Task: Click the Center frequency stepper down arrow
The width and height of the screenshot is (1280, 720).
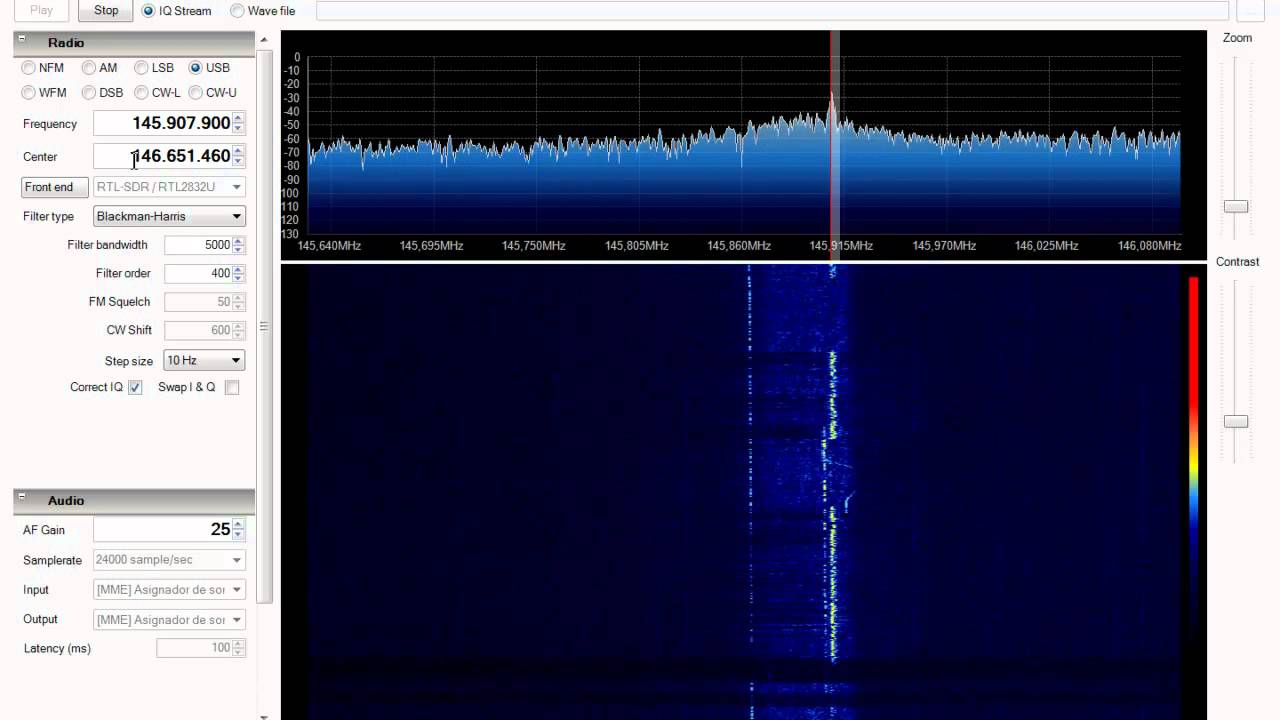Action: click(x=238, y=162)
